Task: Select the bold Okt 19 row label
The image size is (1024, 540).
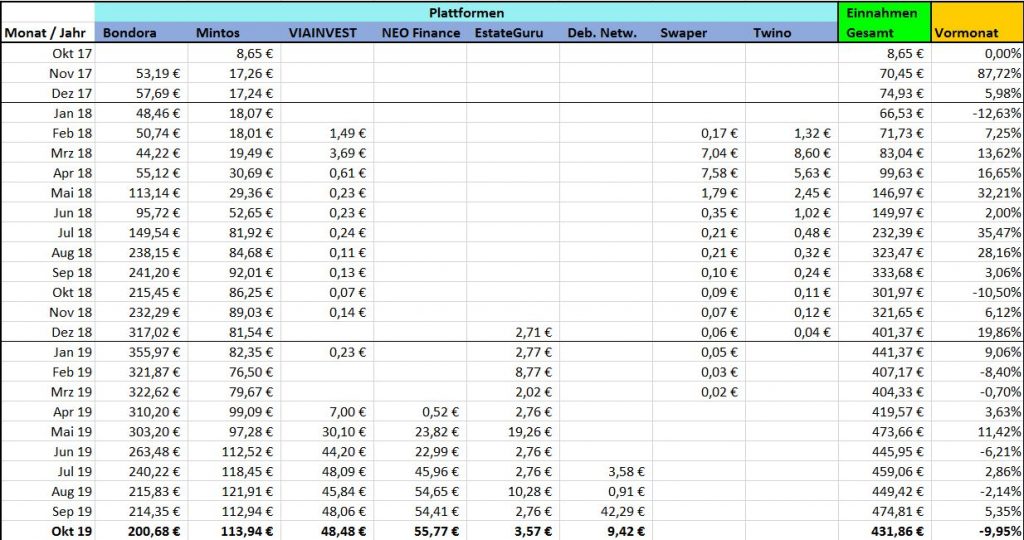Action: click(x=48, y=532)
